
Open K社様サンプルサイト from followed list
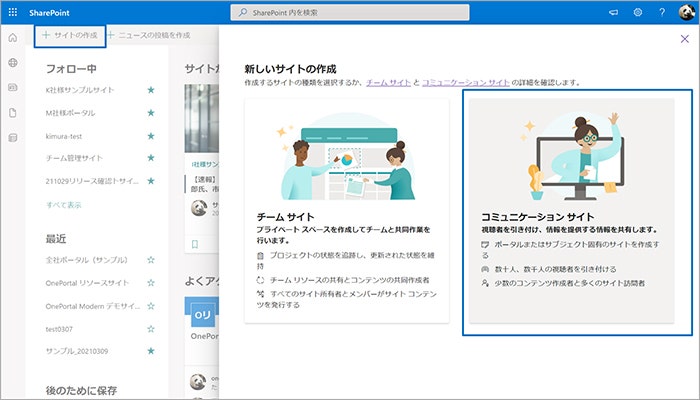pyautogui.click(x=80, y=90)
